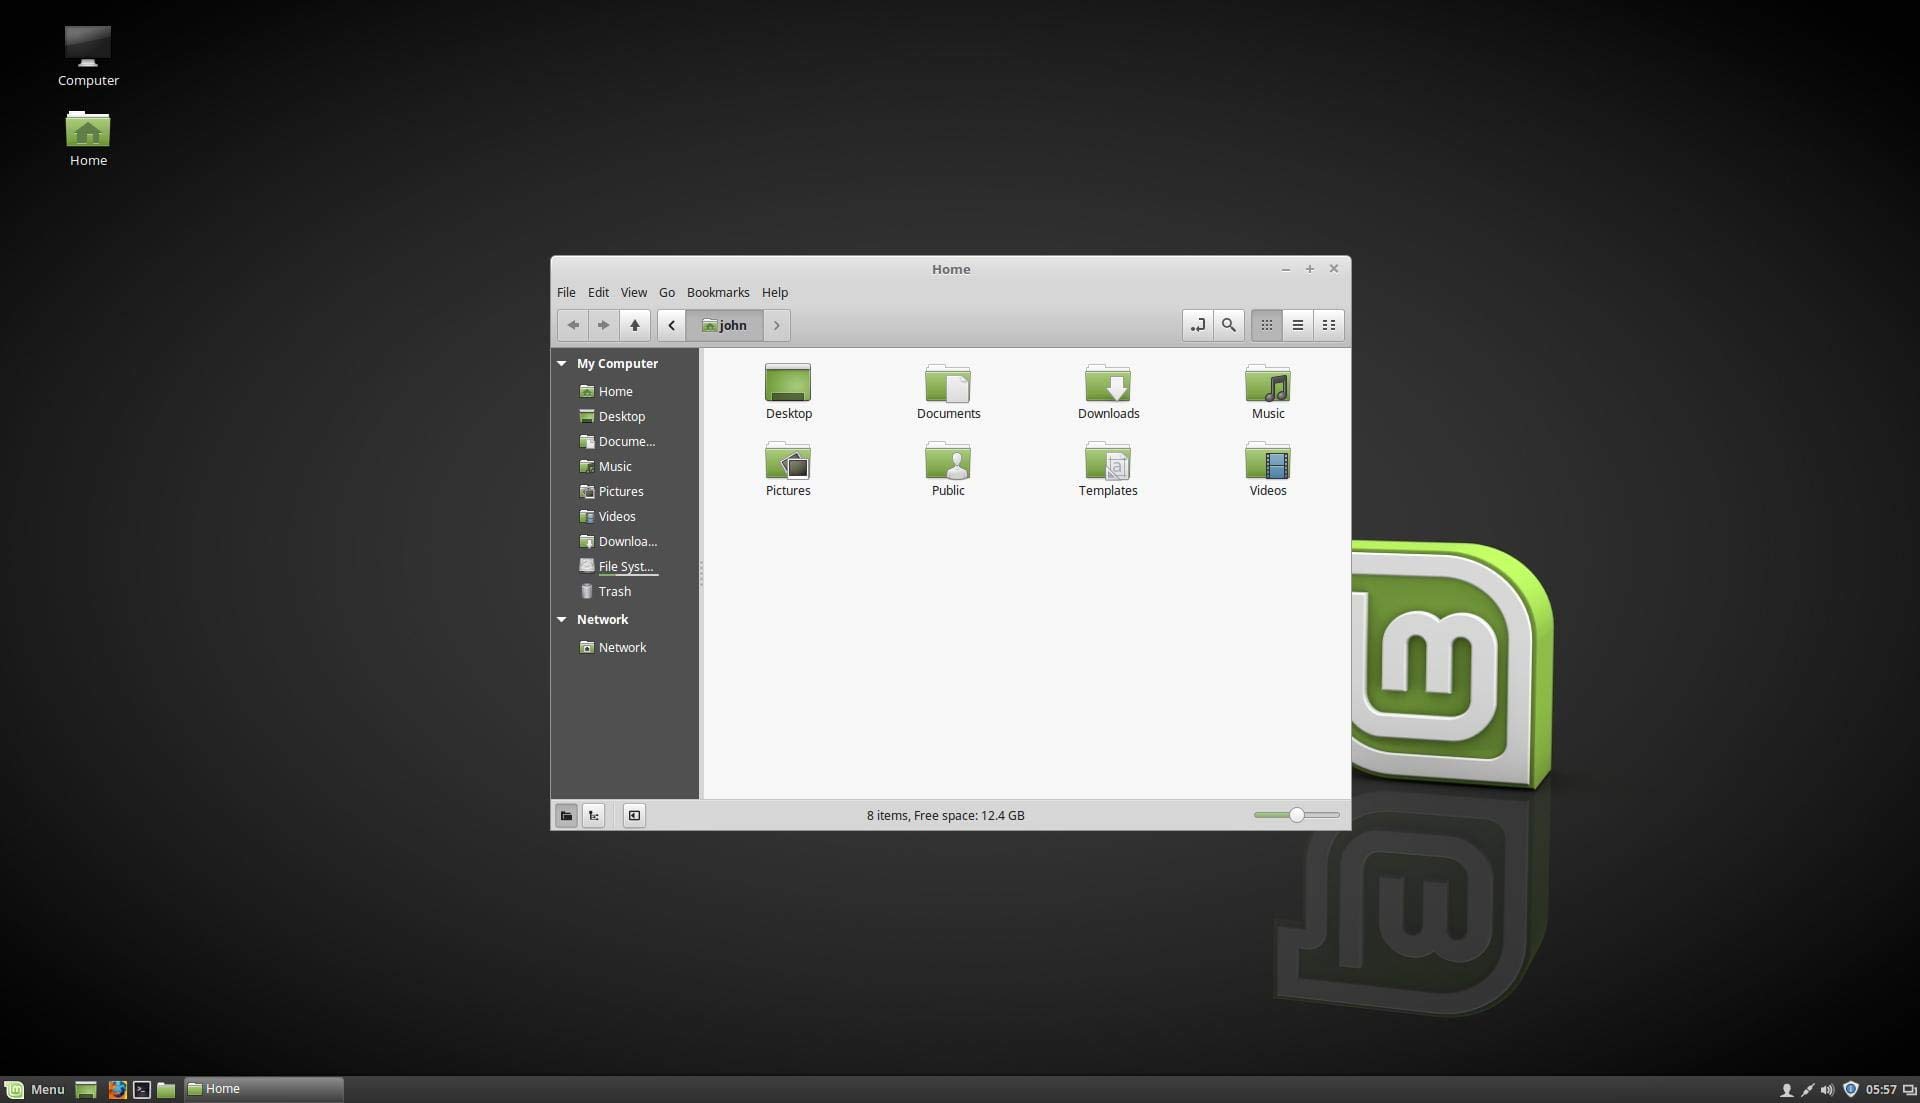1920x1103 pixels.
Task: Click the toggle location entry icon
Action: (x=1197, y=325)
